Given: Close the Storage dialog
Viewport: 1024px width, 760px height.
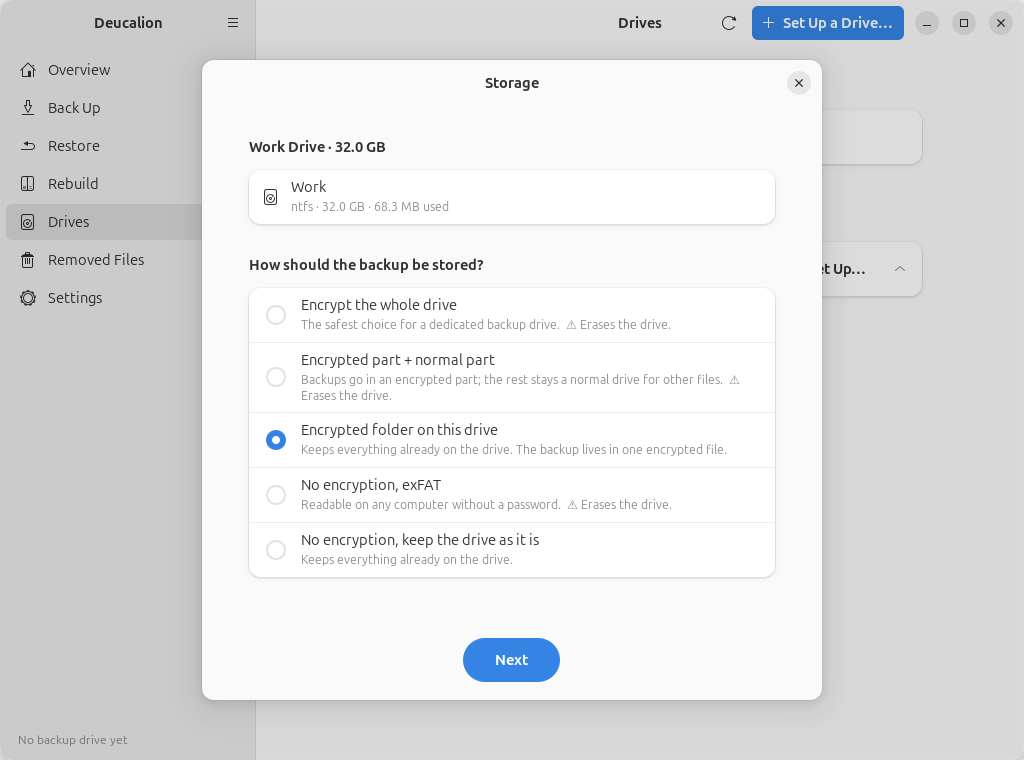Looking at the screenshot, I should tap(799, 83).
